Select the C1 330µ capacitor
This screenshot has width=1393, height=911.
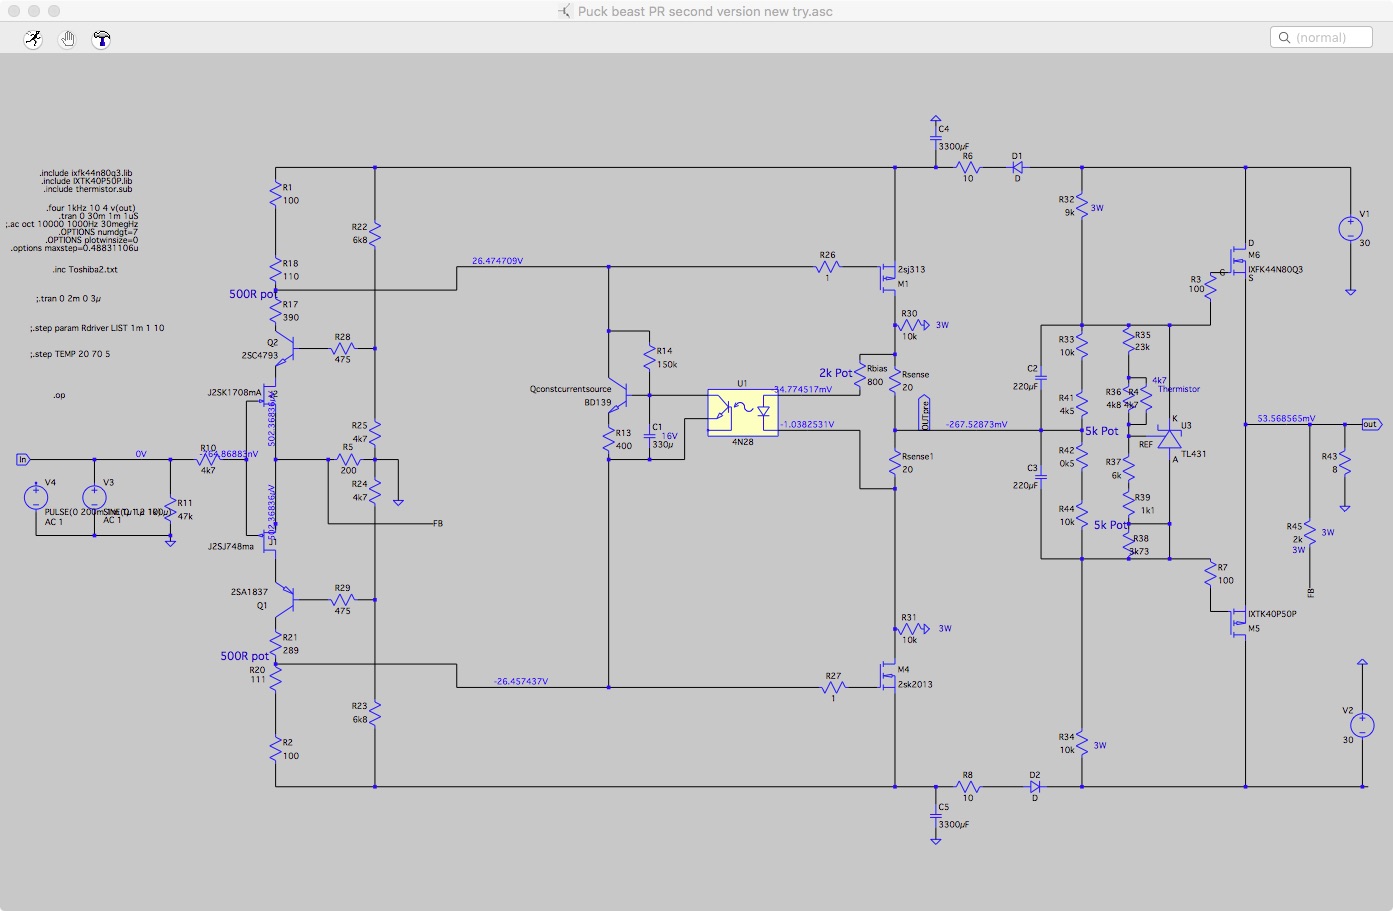pyautogui.click(x=650, y=436)
